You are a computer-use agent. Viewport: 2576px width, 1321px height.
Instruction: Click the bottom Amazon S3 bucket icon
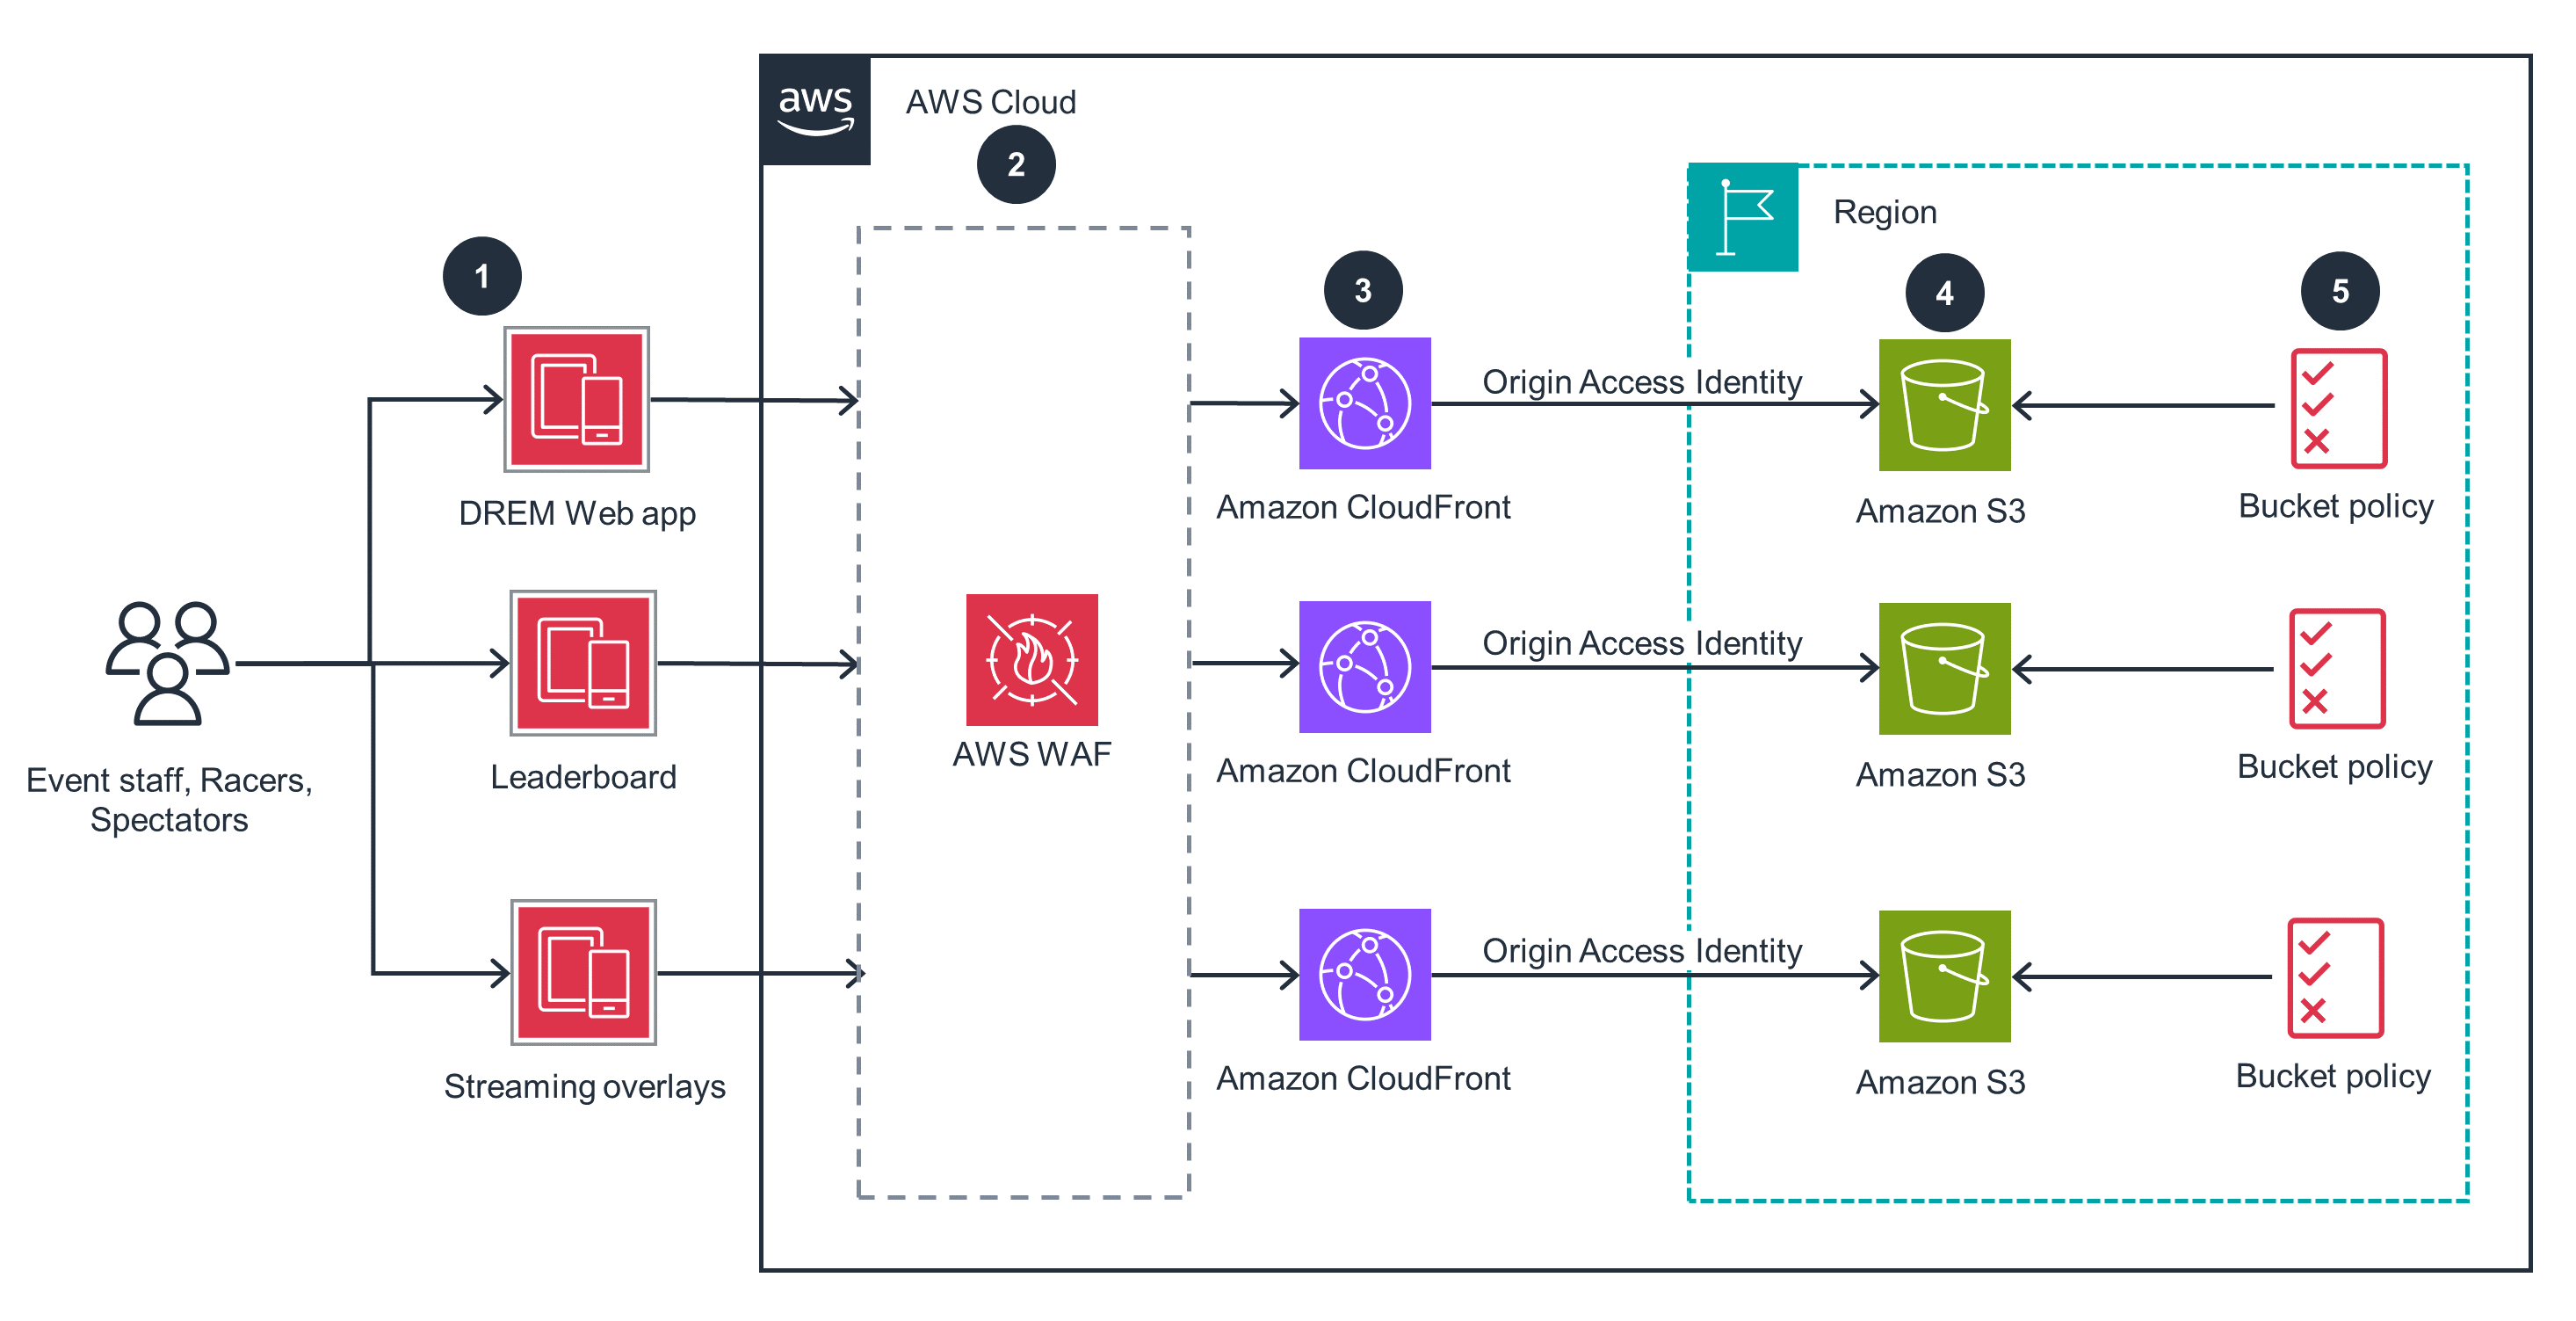pyautogui.click(x=1945, y=977)
